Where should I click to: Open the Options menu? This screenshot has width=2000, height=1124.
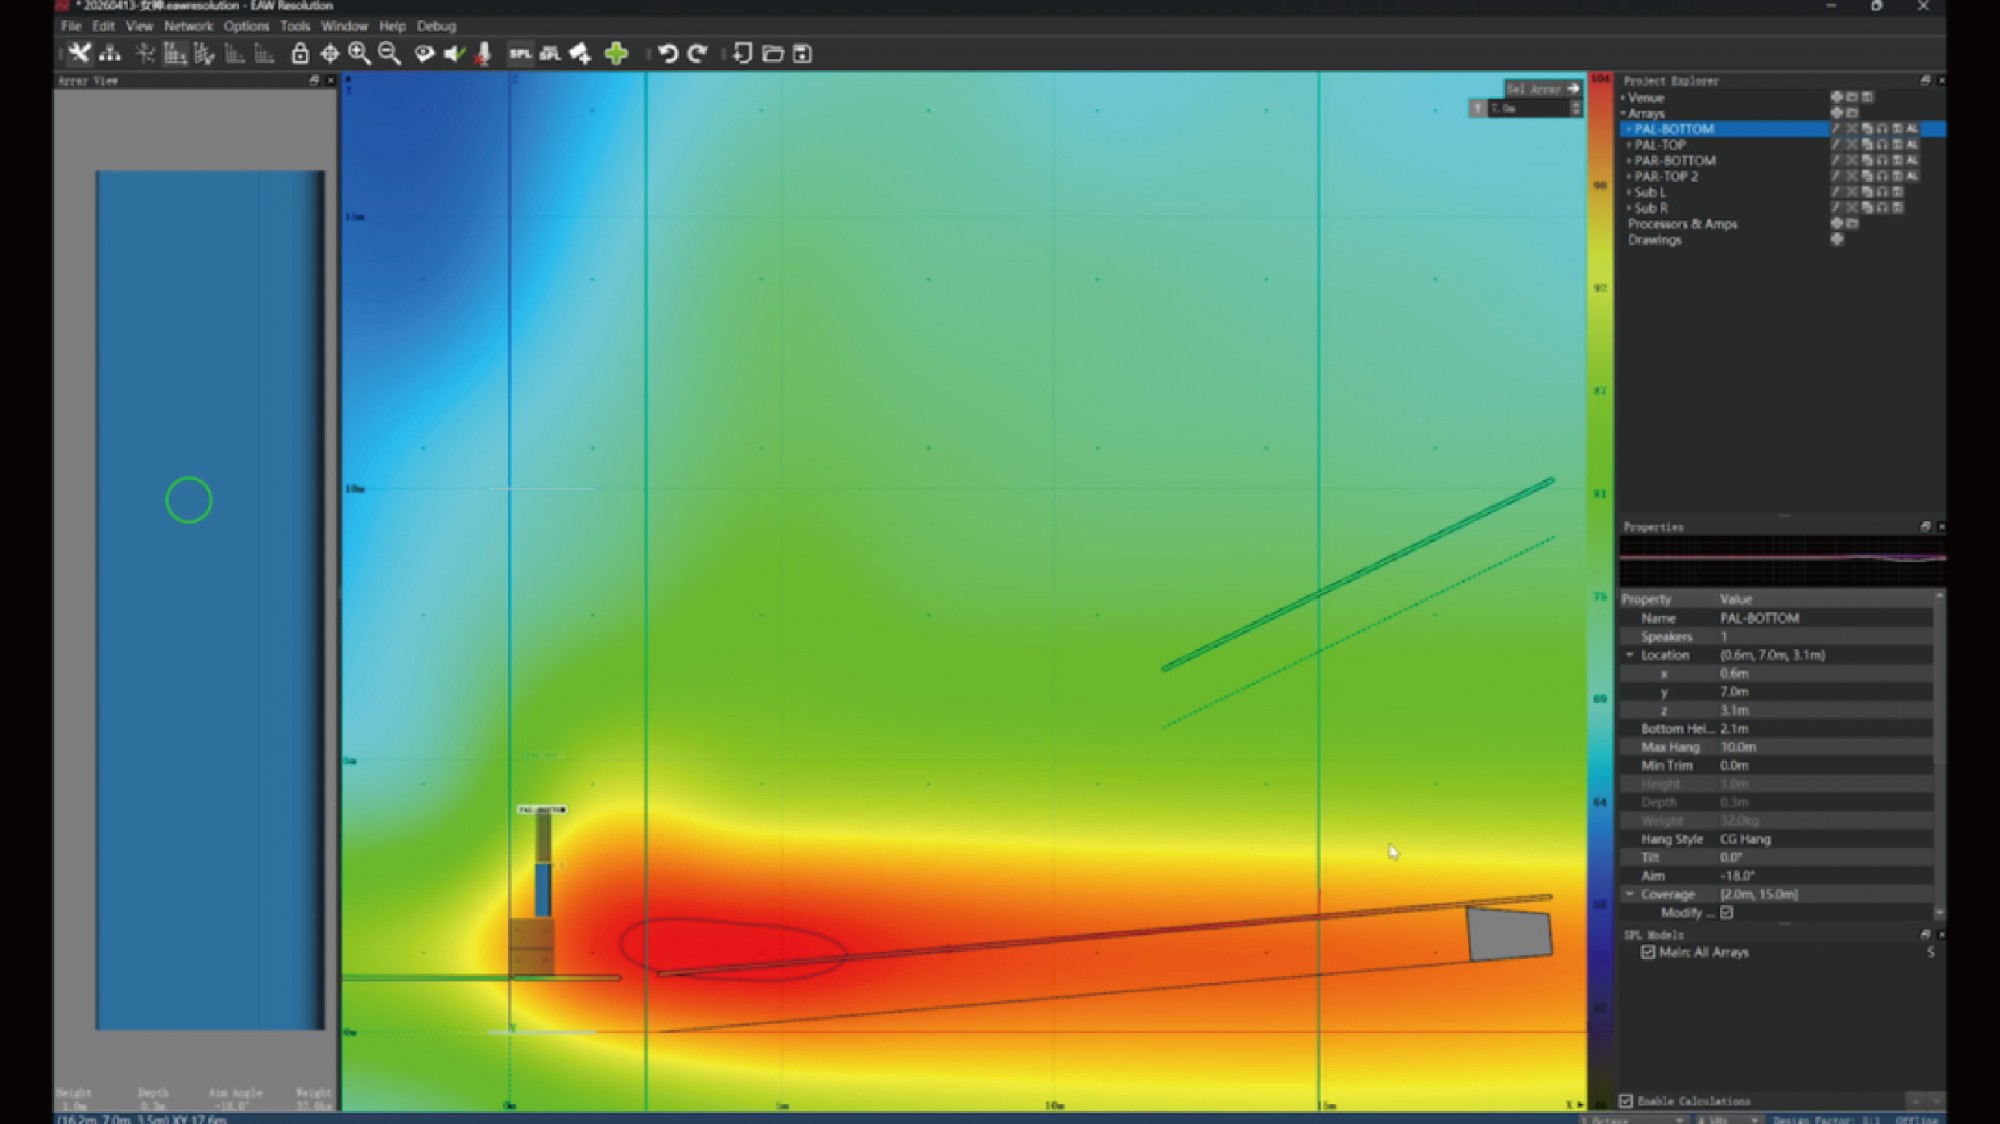pos(246,26)
